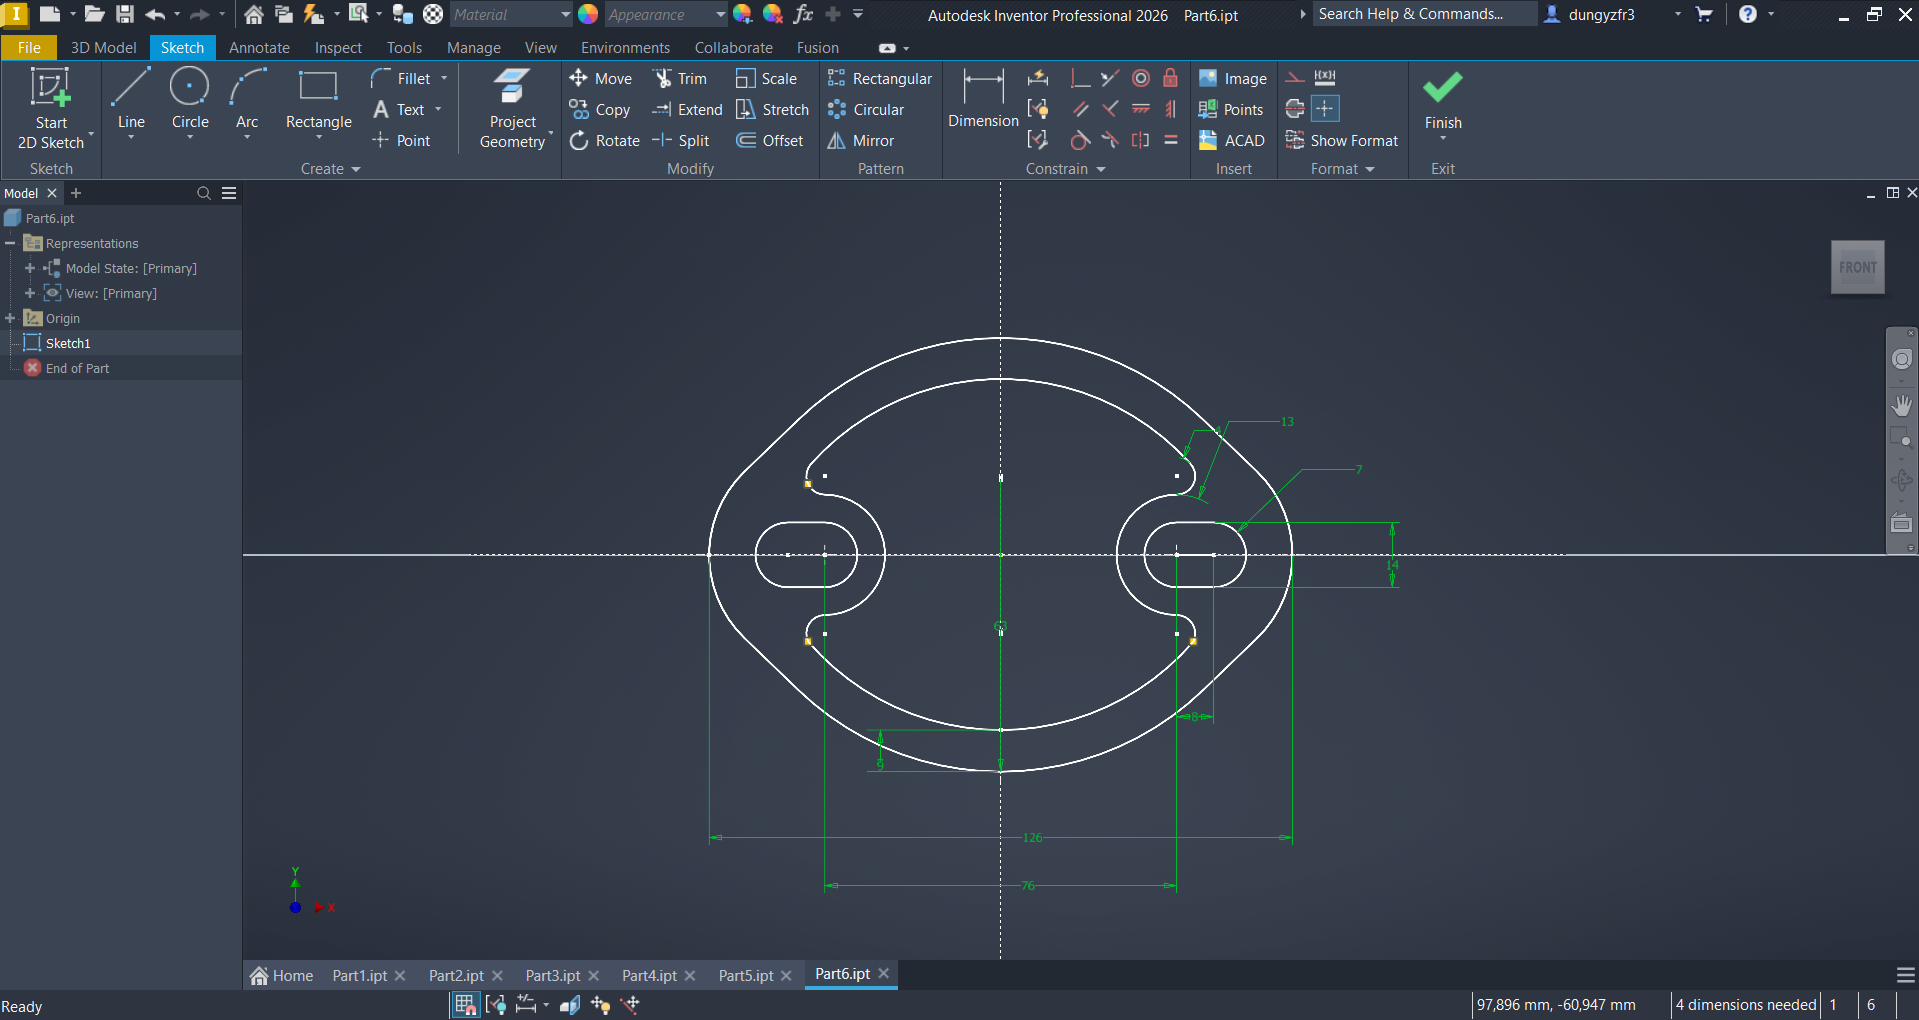Click the Search Help & Commands field
The image size is (1919, 1020).
click(x=1422, y=14)
